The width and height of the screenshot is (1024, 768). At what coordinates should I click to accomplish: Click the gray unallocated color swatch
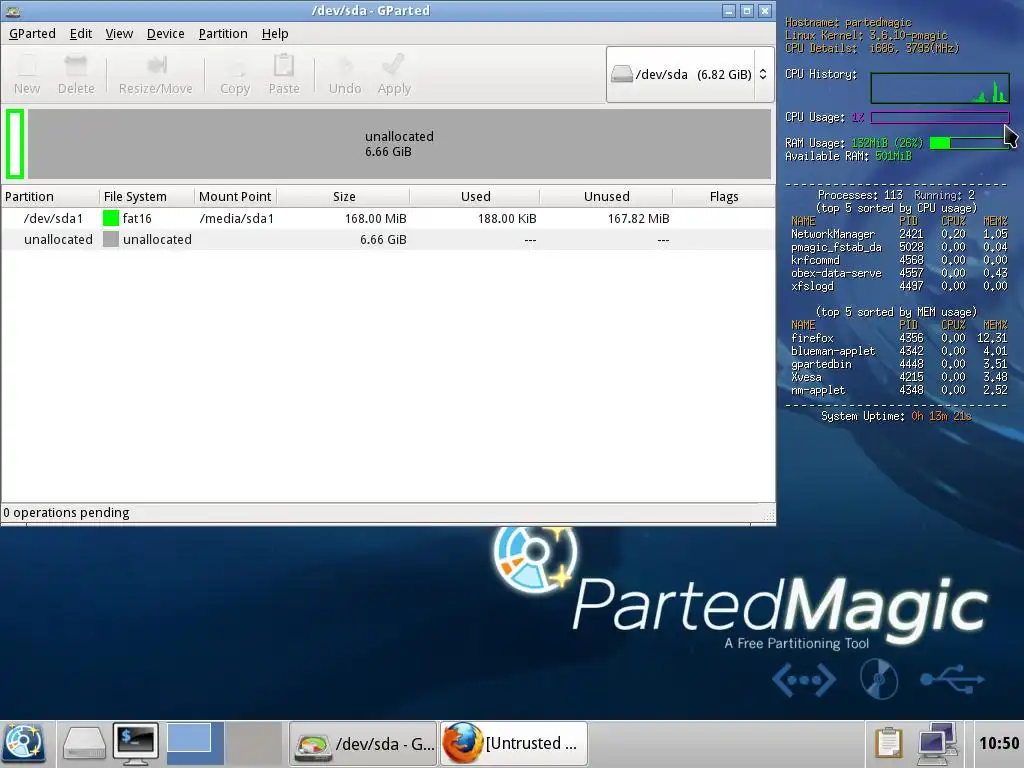110,240
